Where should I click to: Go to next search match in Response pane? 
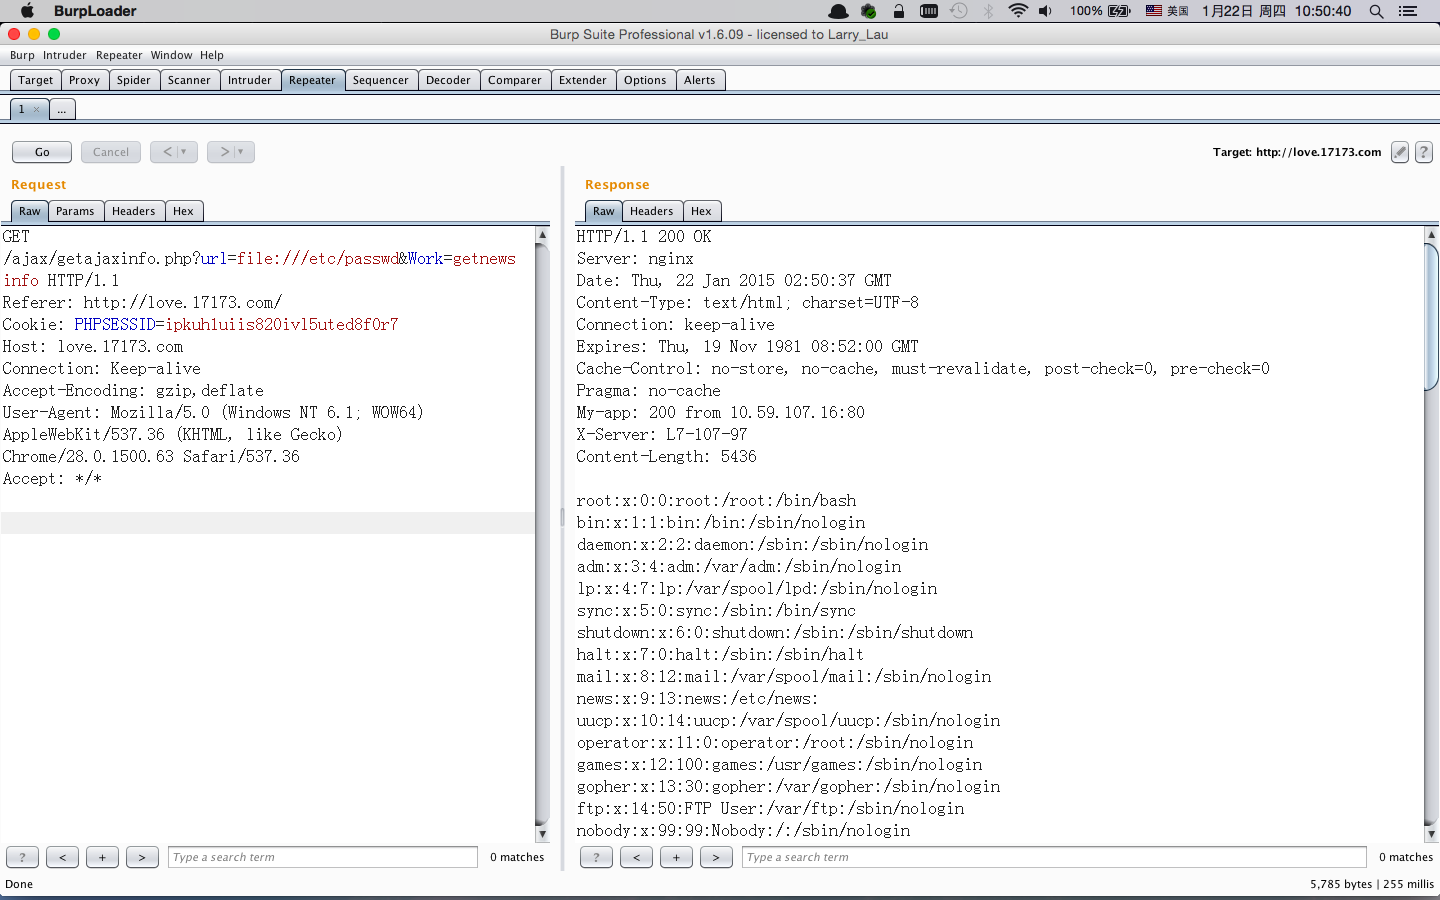click(716, 857)
